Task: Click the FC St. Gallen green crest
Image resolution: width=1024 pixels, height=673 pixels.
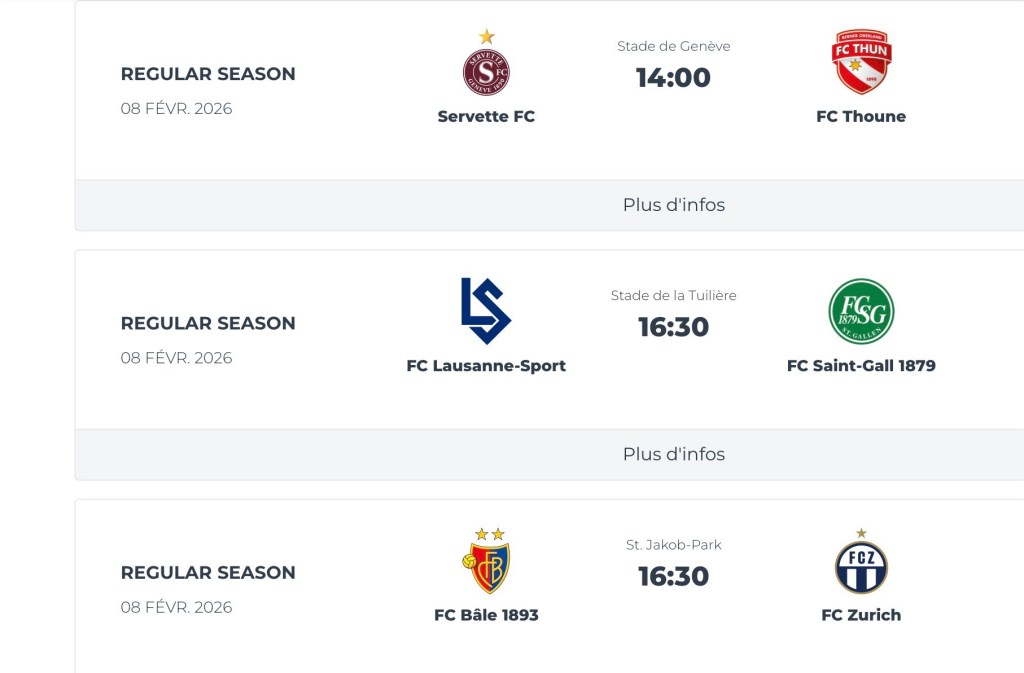Action: [x=861, y=312]
